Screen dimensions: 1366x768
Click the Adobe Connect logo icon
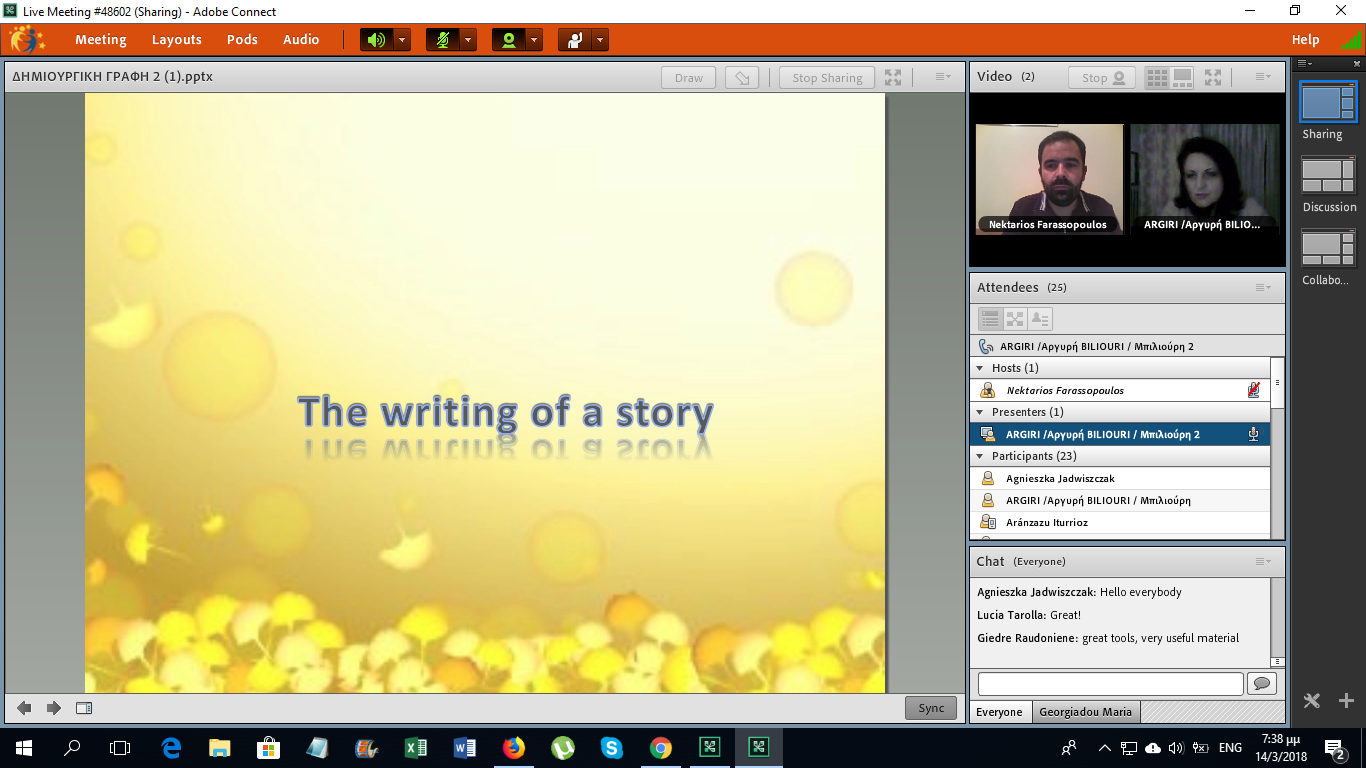[x=27, y=40]
